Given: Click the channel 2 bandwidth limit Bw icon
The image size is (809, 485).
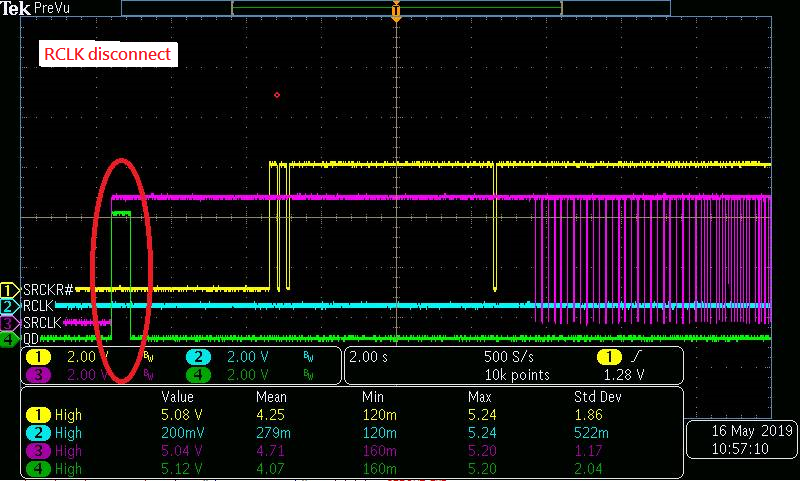Looking at the screenshot, I should pyautogui.click(x=309, y=357).
